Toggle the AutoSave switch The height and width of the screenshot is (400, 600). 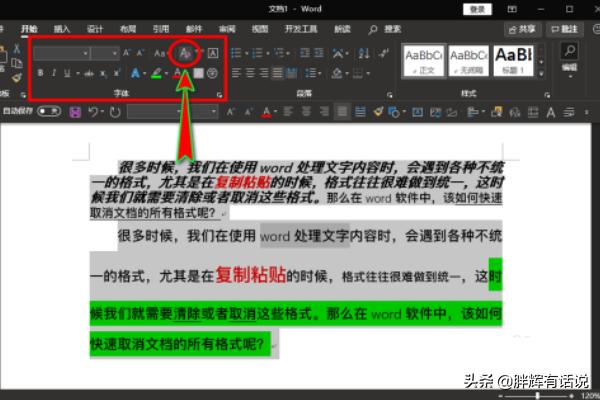pyautogui.click(x=49, y=111)
